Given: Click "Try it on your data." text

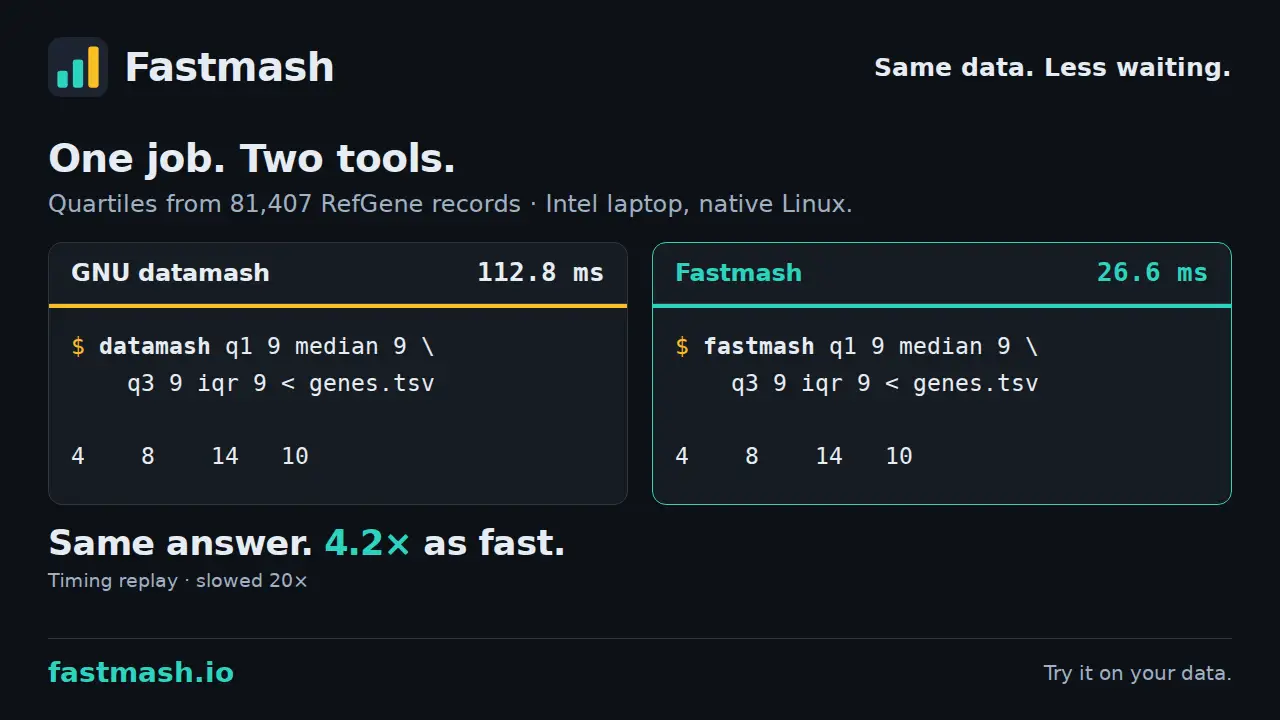Looking at the screenshot, I should click(1137, 673).
